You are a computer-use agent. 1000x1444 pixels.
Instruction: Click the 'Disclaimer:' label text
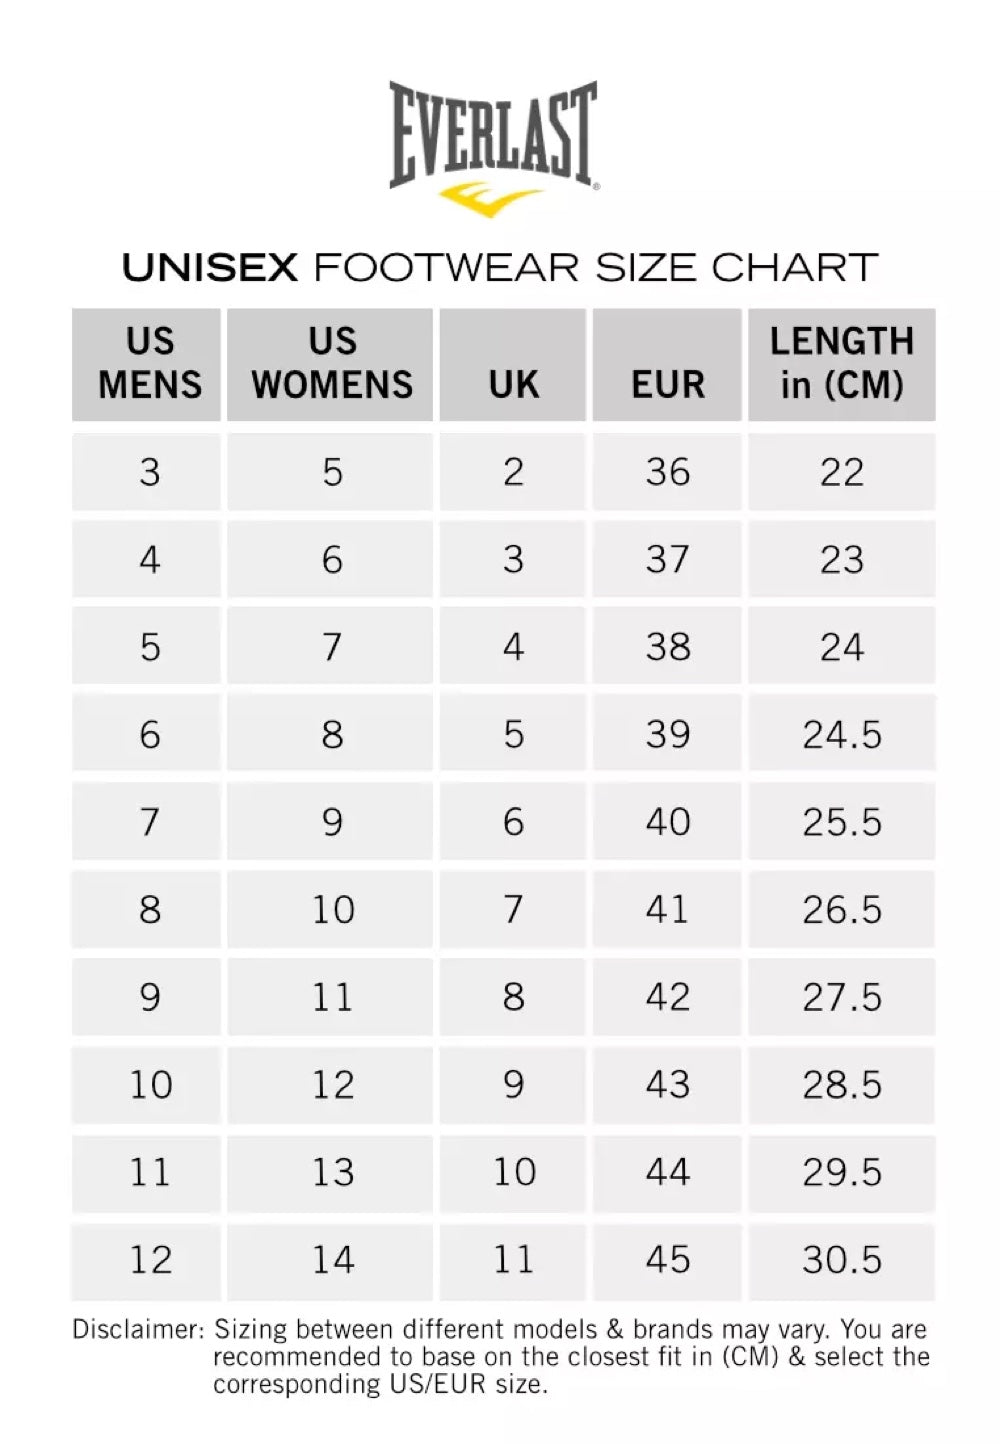[138, 1330]
